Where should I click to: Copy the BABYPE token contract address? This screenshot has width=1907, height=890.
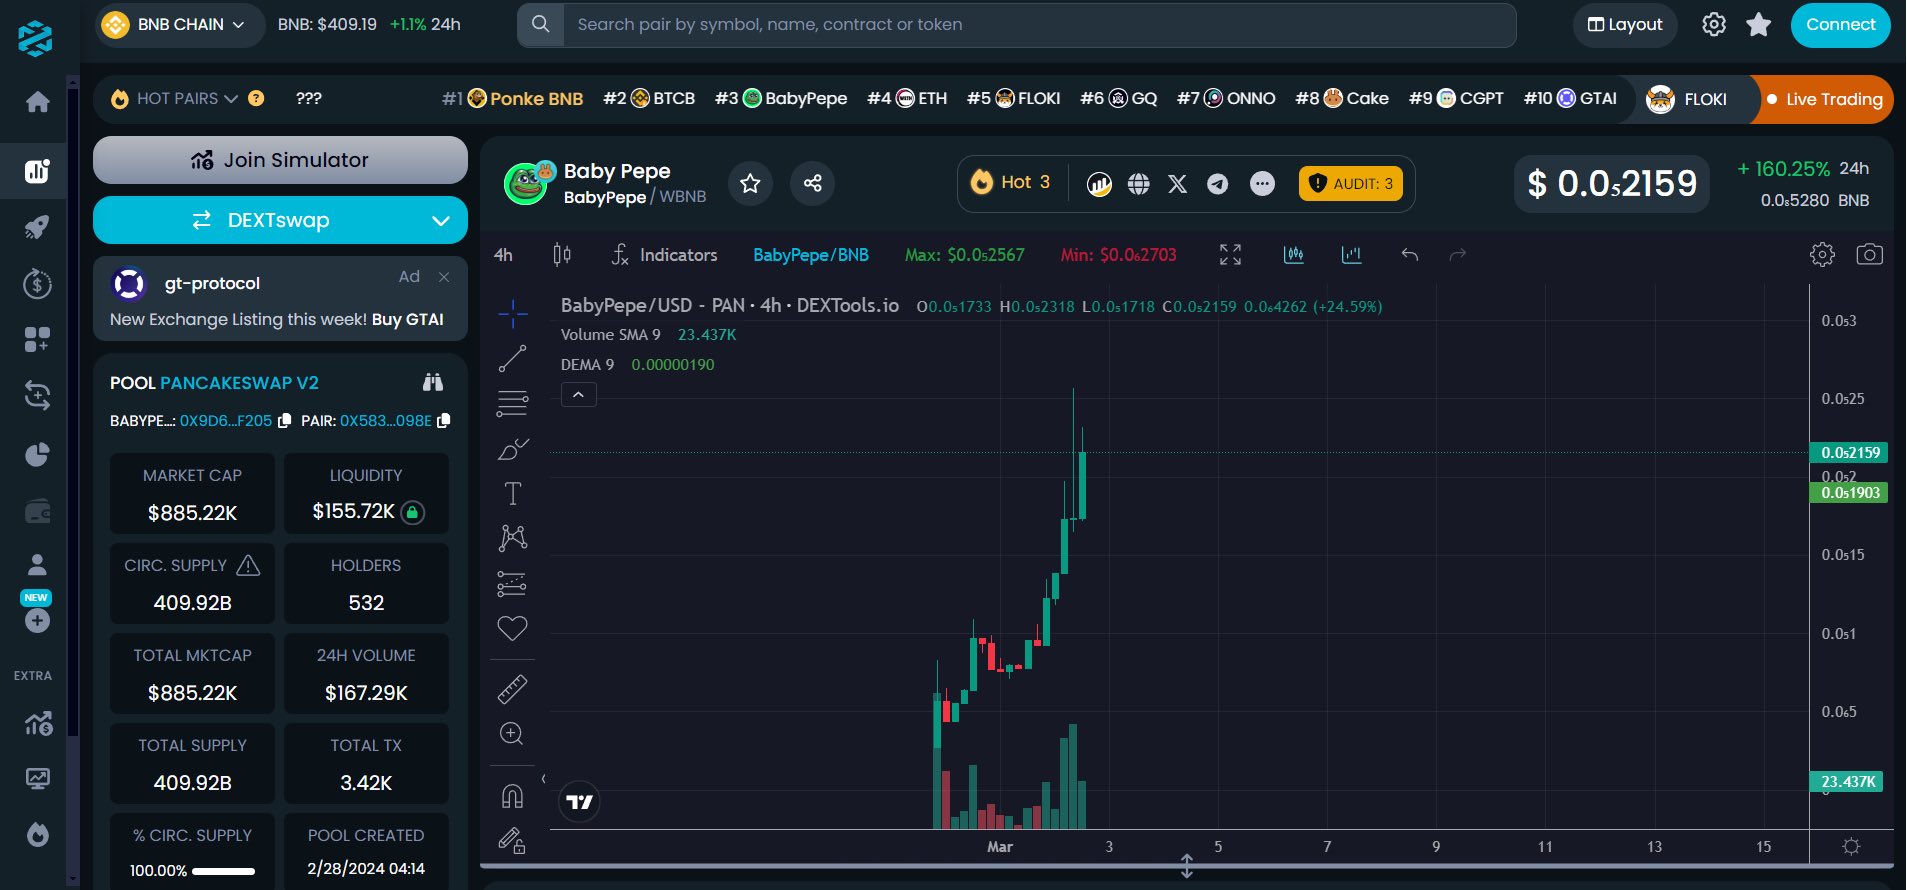tap(284, 421)
